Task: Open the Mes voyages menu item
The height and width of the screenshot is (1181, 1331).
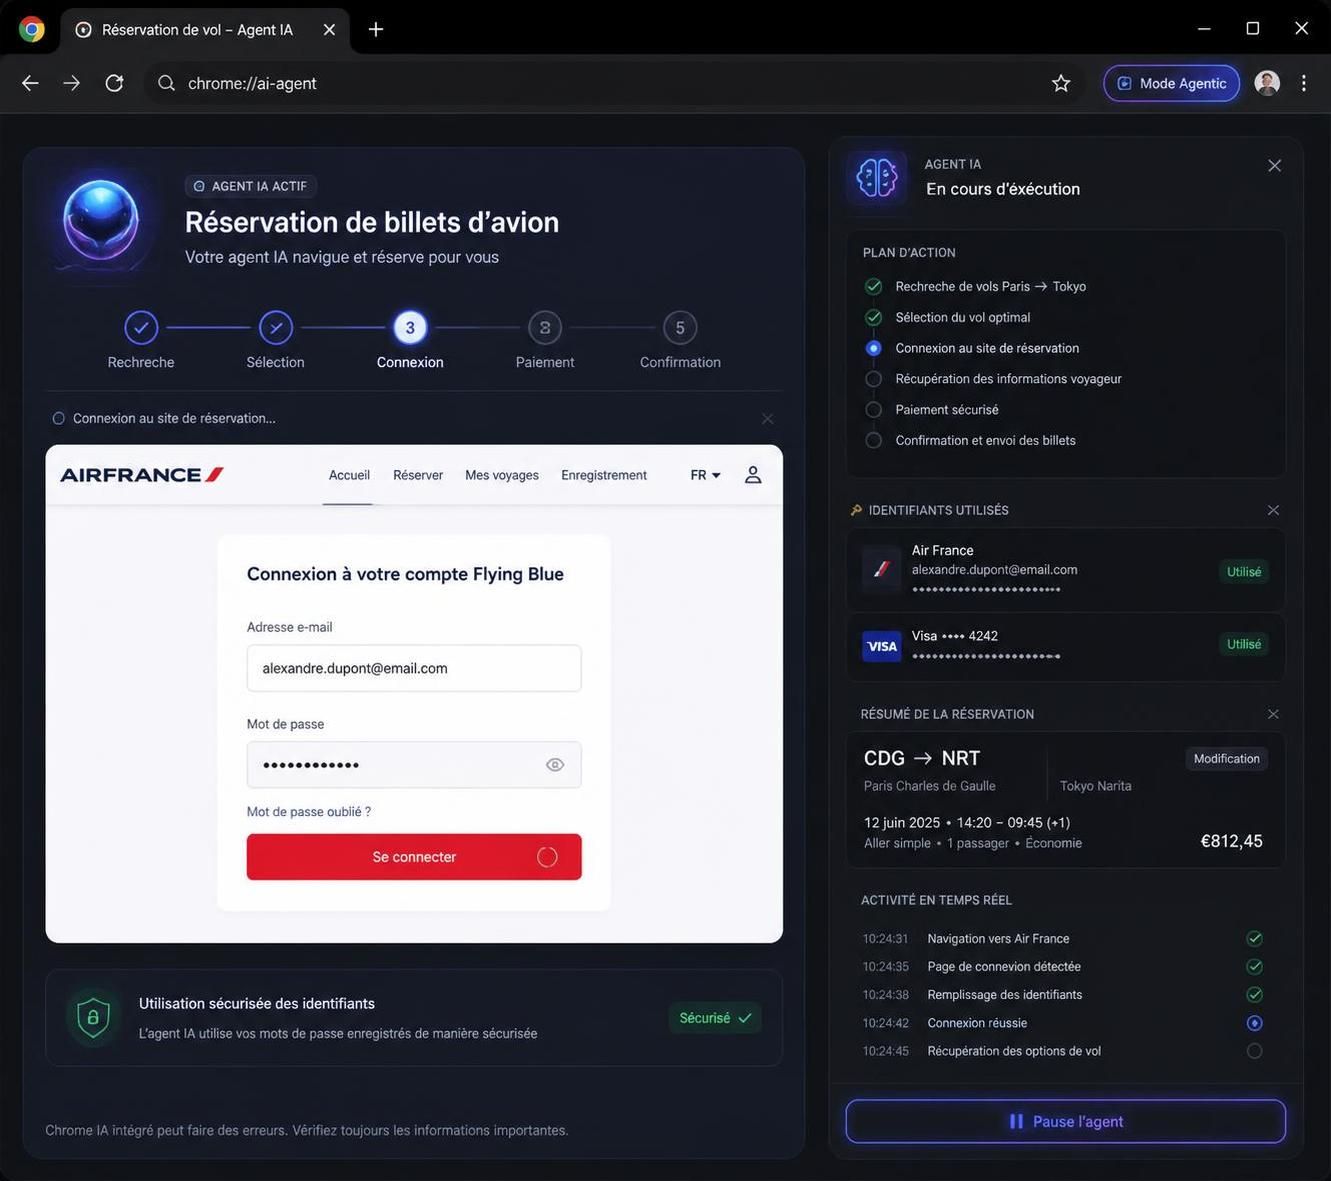Action: click(502, 475)
